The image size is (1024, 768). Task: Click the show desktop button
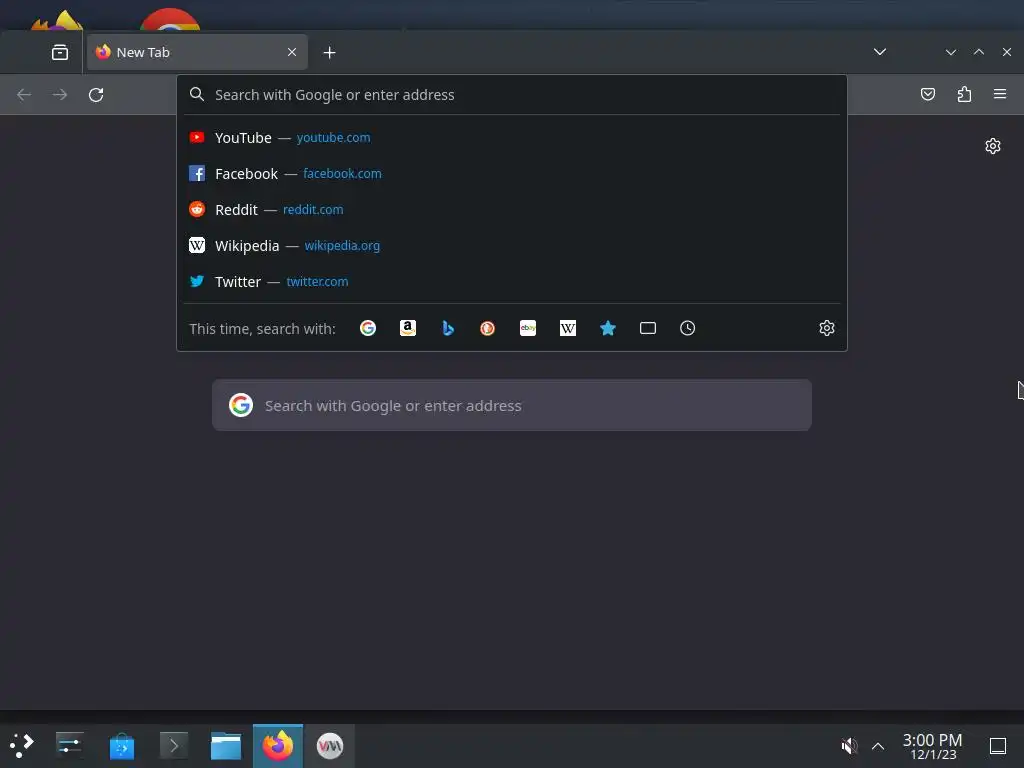pos(997,745)
